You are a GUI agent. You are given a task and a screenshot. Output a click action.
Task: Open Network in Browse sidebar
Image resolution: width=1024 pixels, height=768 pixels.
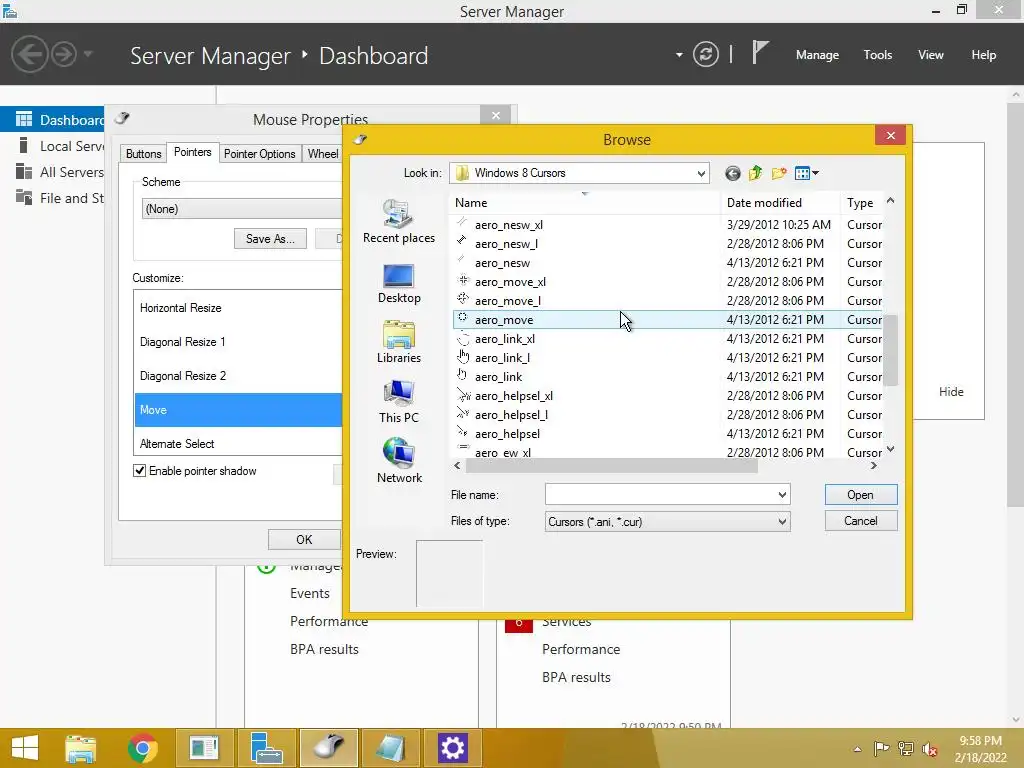(x=398, y=461)
